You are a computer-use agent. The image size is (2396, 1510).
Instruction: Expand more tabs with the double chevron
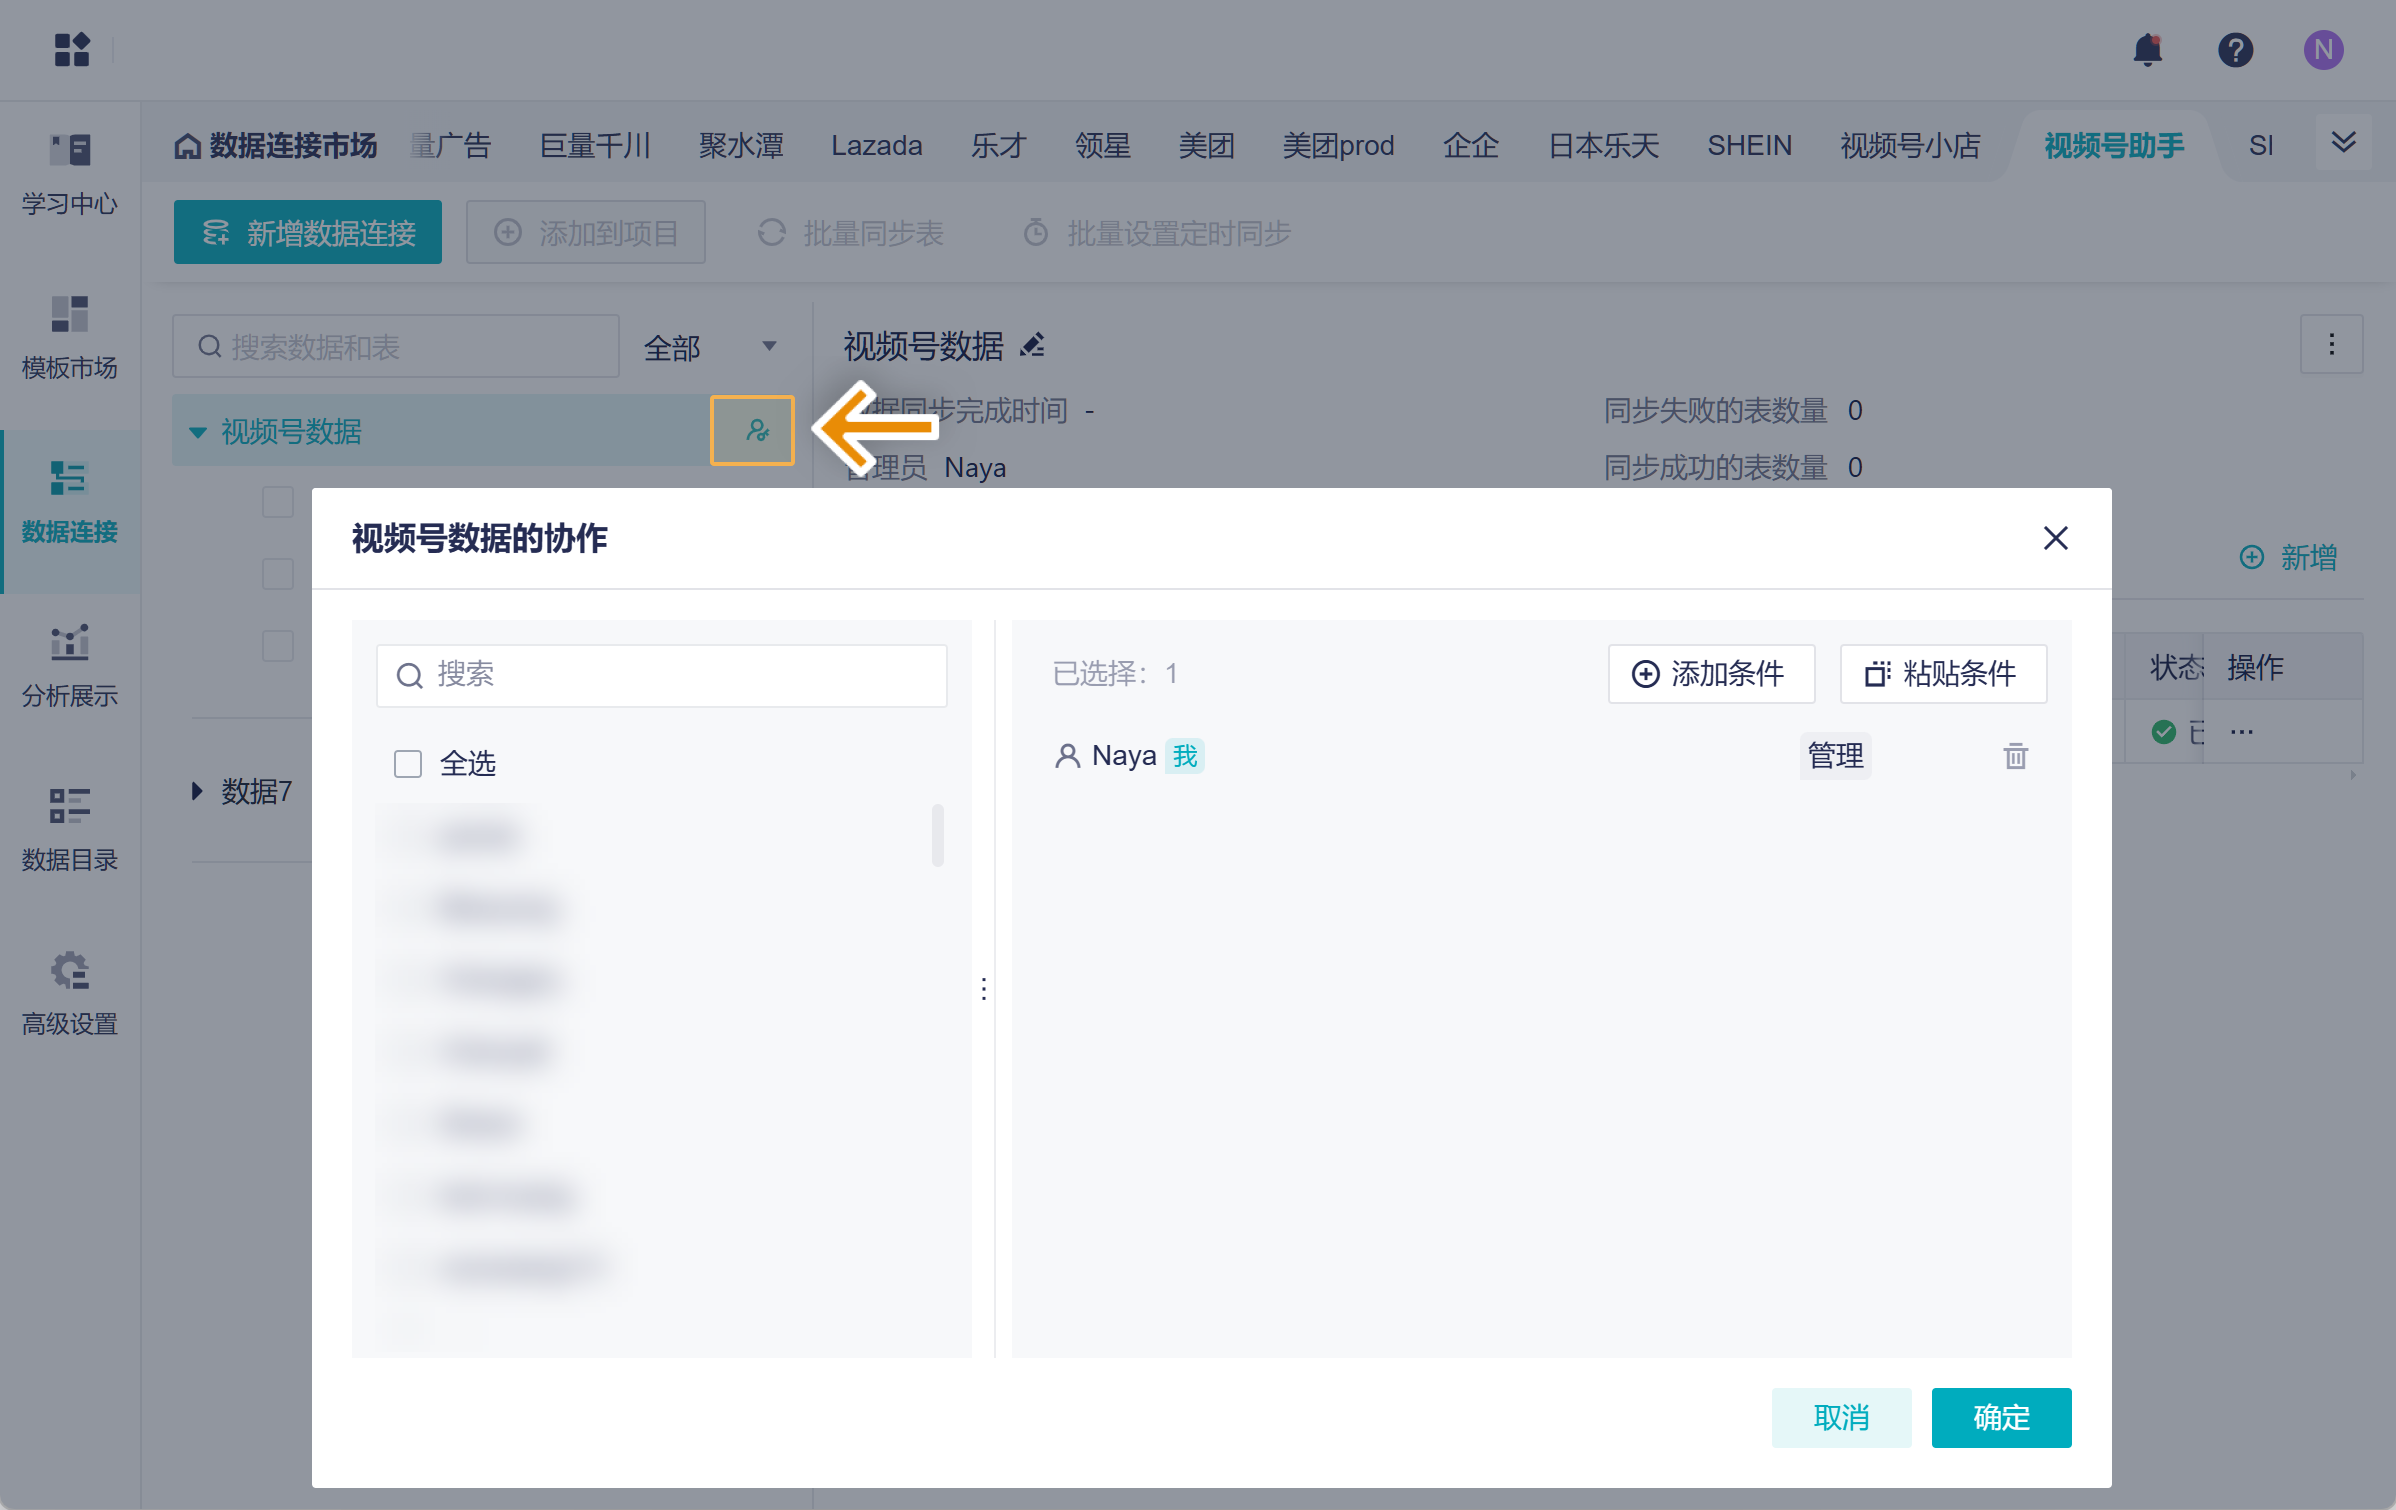click(x=2343, y=143)
